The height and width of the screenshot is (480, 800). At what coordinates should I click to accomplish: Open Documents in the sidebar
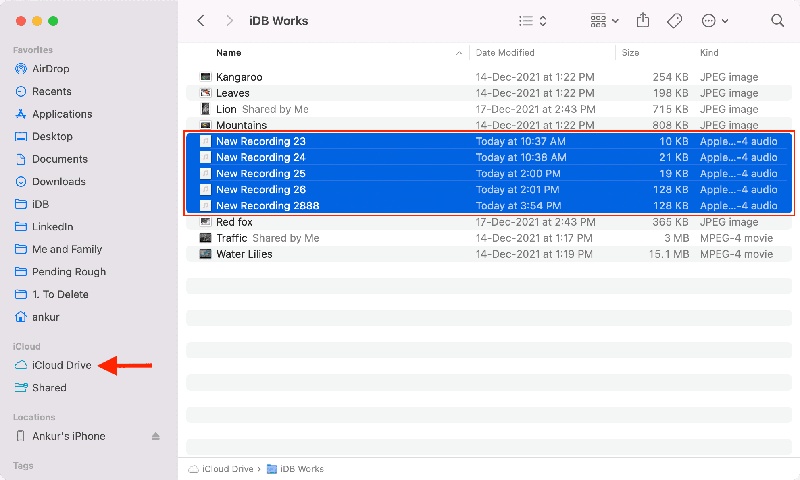pyautogui.click(x=60, y=159)
